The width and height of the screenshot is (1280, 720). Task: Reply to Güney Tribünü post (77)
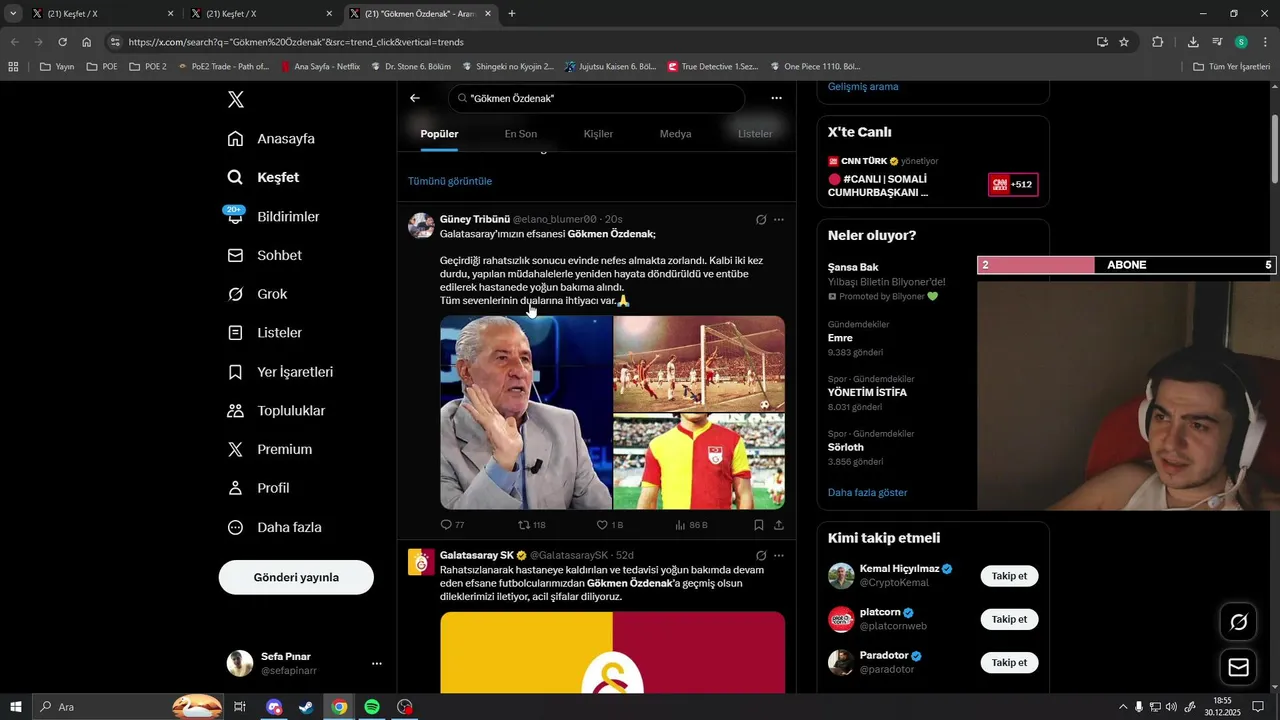tap(453, 525)
